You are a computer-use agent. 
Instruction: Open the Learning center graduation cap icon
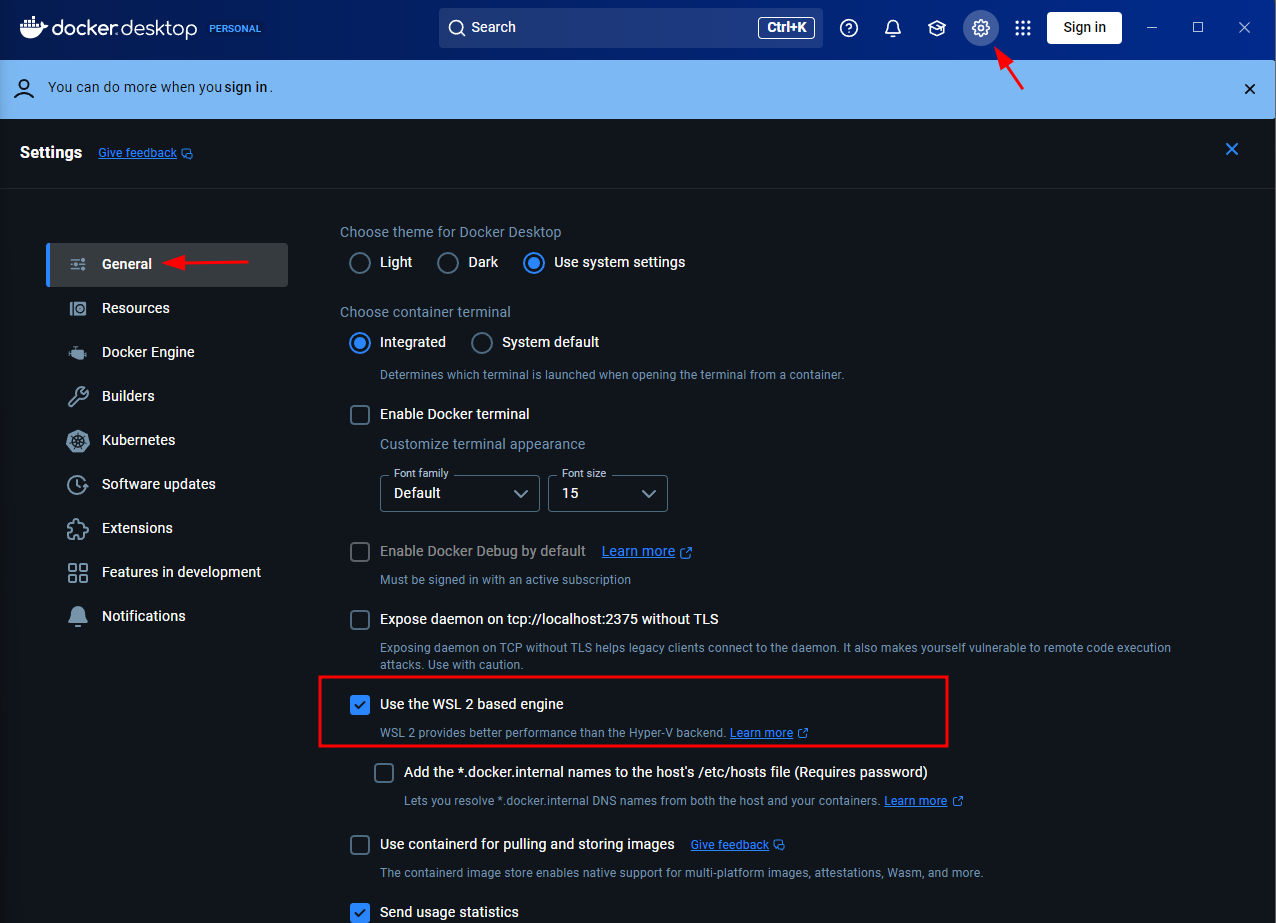pos(937,28)
